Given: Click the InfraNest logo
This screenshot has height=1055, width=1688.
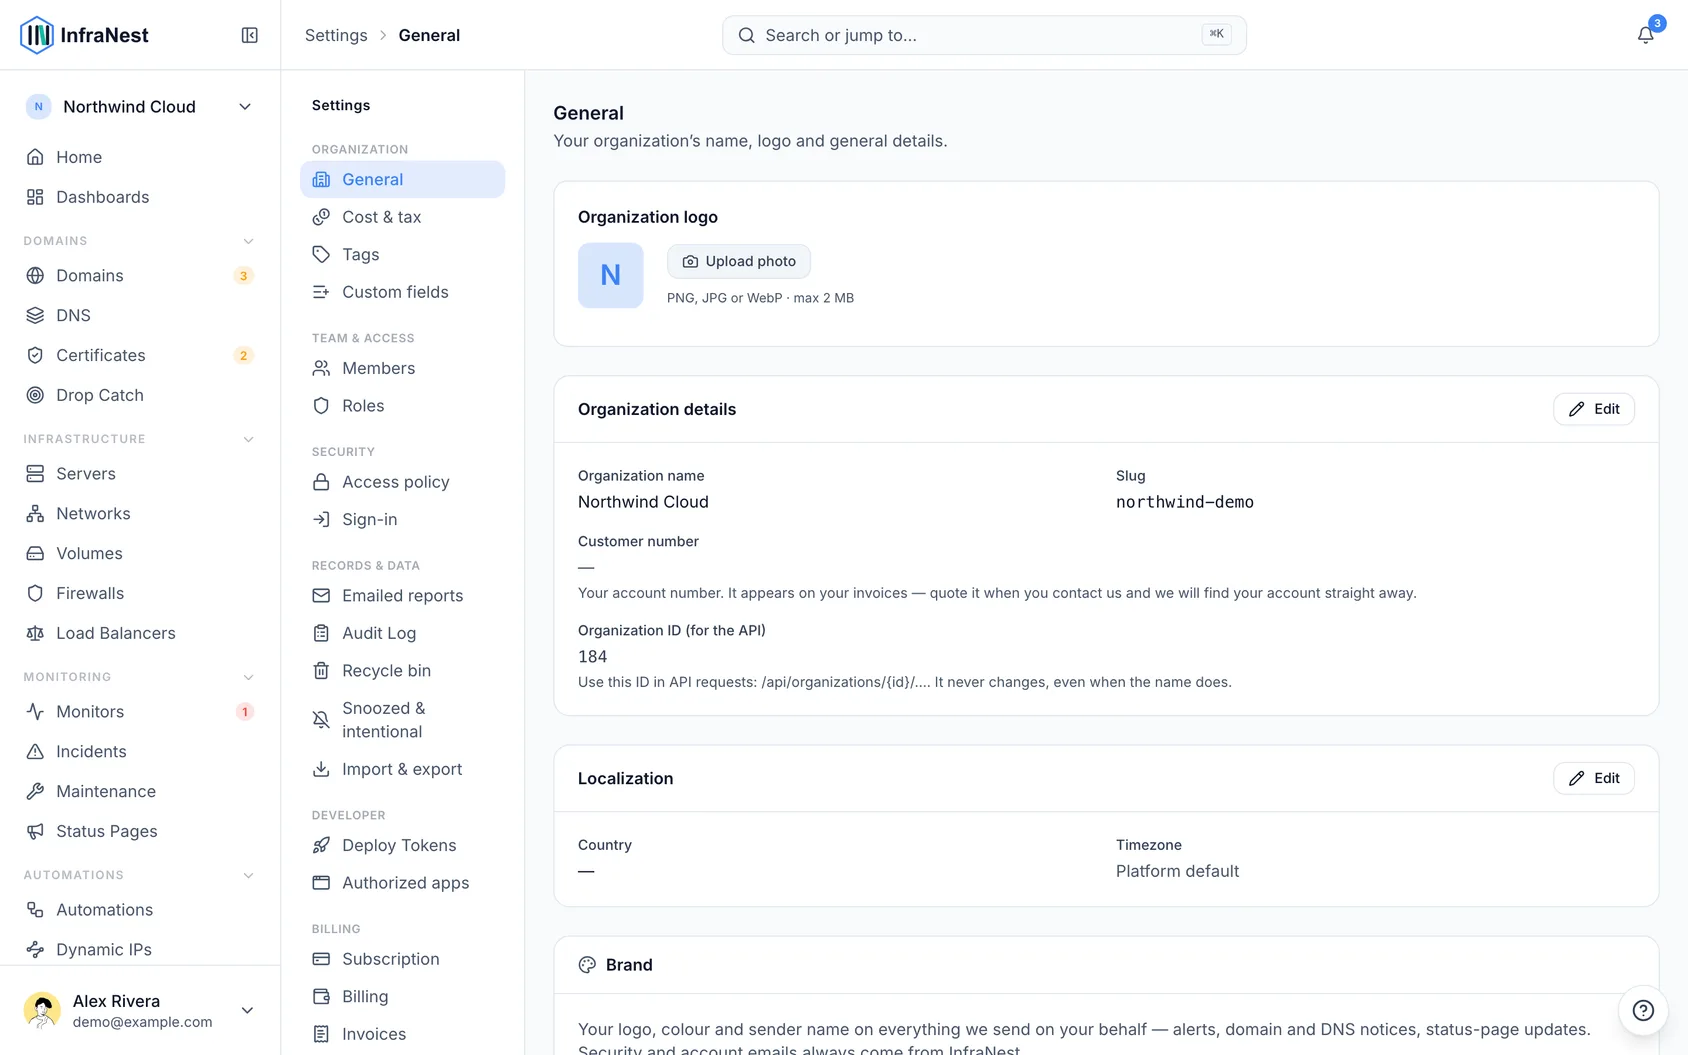Looking at the screenshot, I should [84, 35].
